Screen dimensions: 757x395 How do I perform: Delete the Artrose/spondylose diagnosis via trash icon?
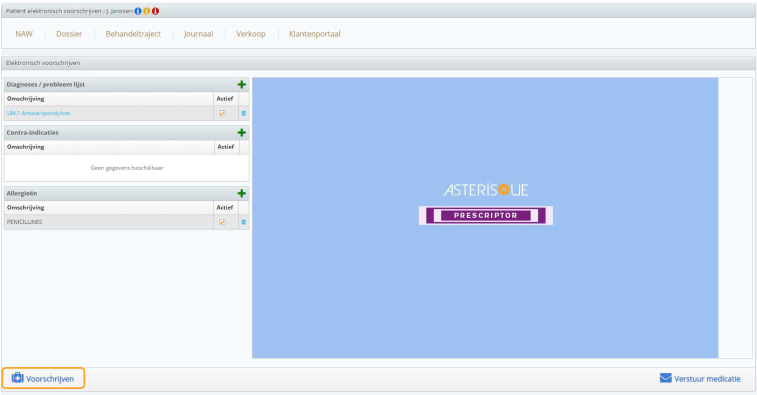coord(243,113)
